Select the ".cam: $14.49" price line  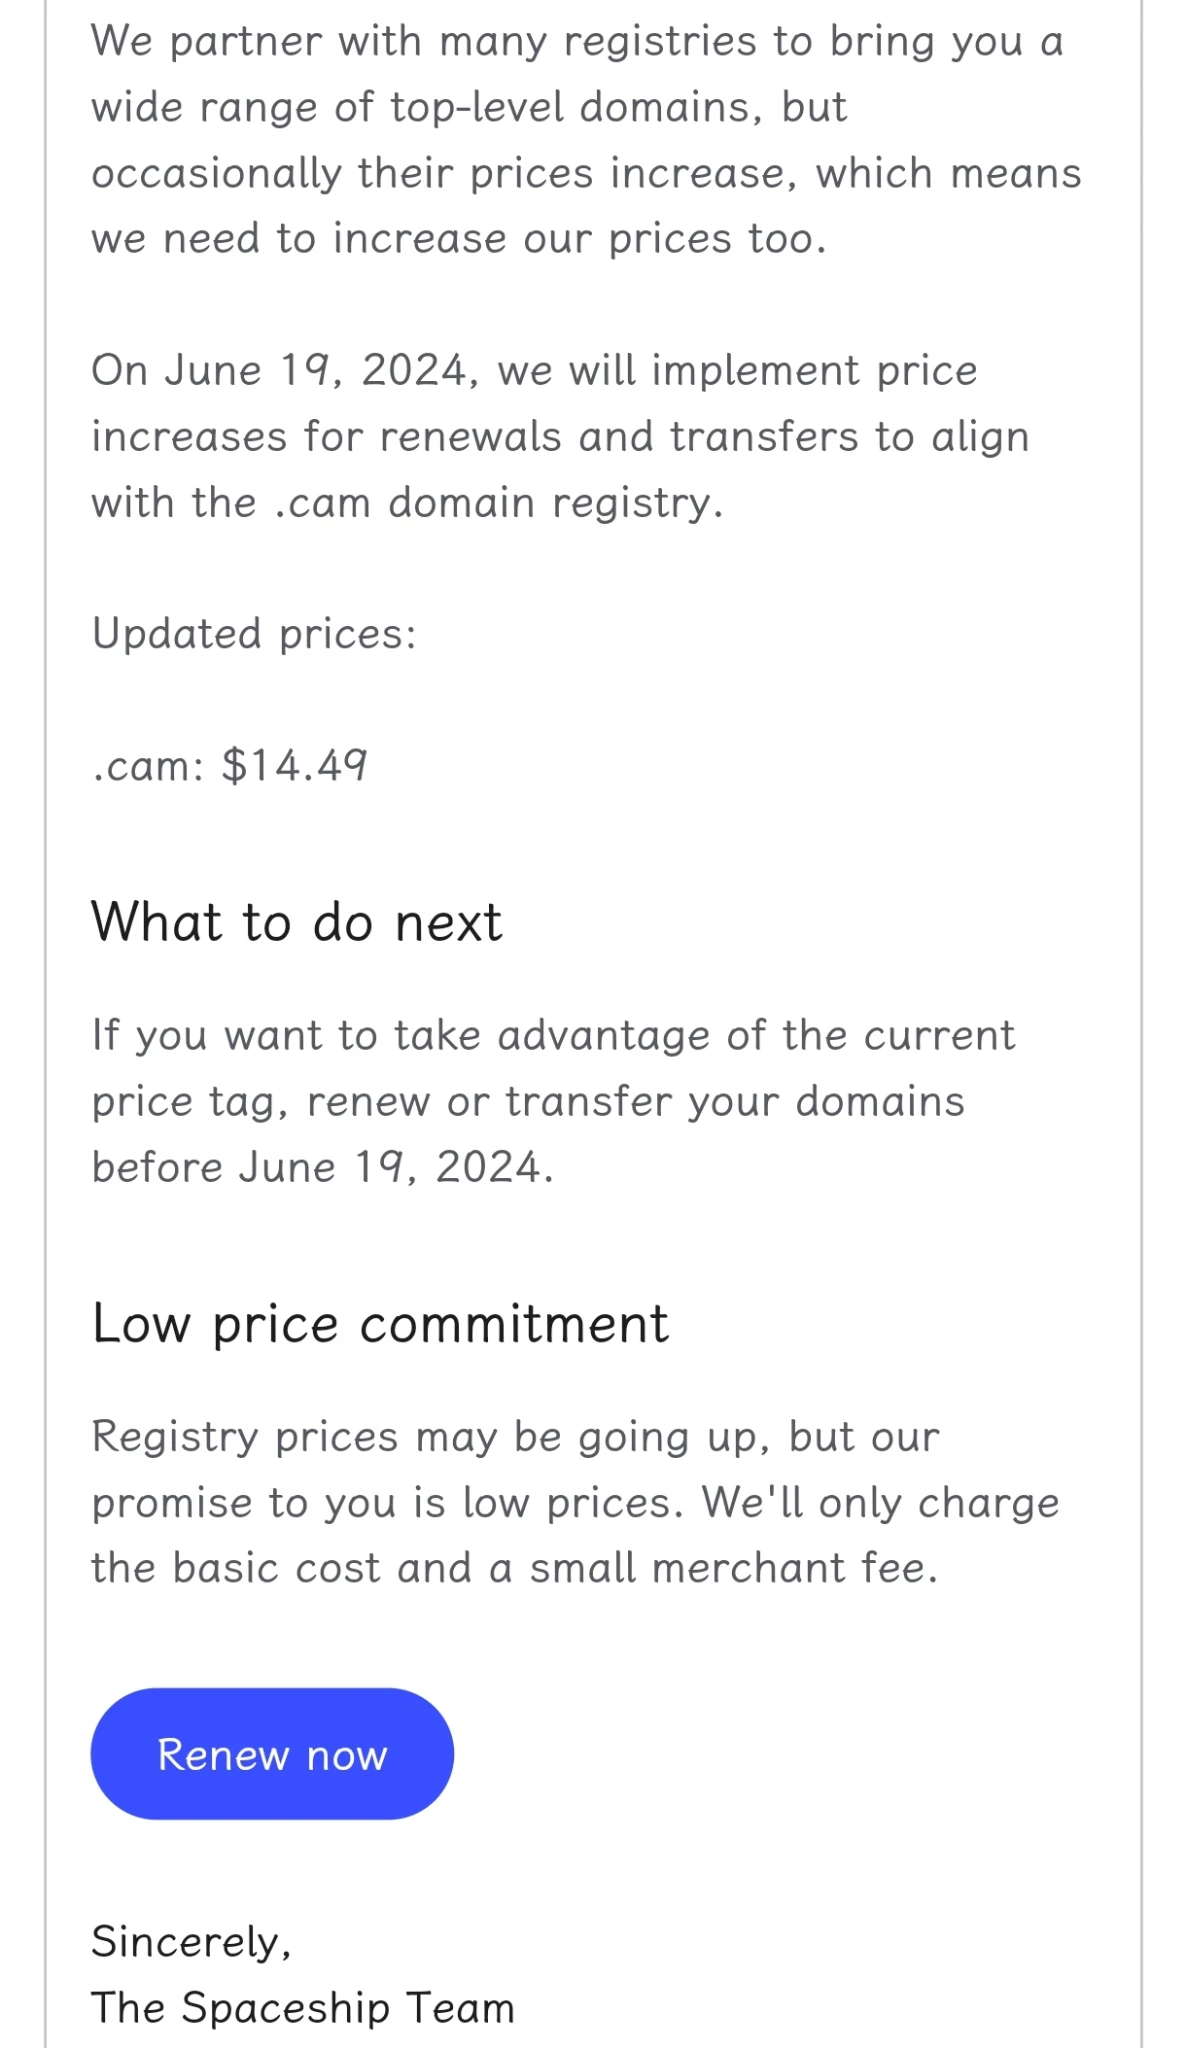pos(230,766)
